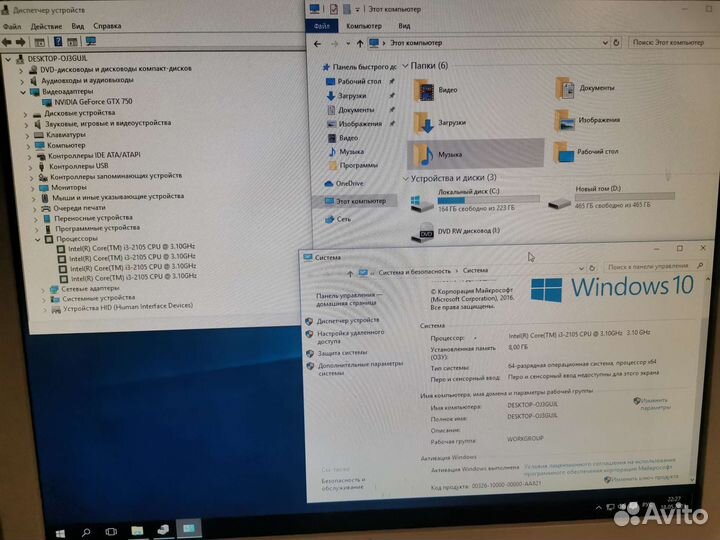Viewport: 720px width, 540px height.
Task: Click the taskbar search magnifier
Action: [86, 532]
